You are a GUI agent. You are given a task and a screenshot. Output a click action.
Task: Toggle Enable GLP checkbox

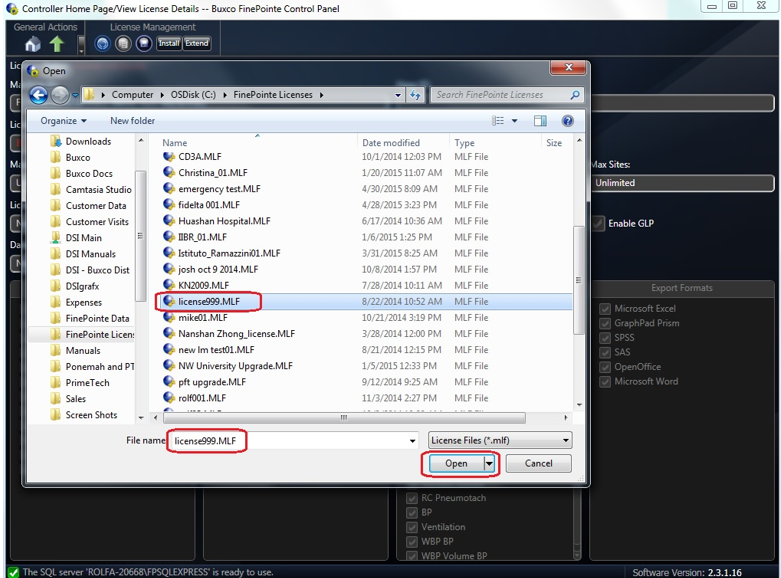point(599,223)
